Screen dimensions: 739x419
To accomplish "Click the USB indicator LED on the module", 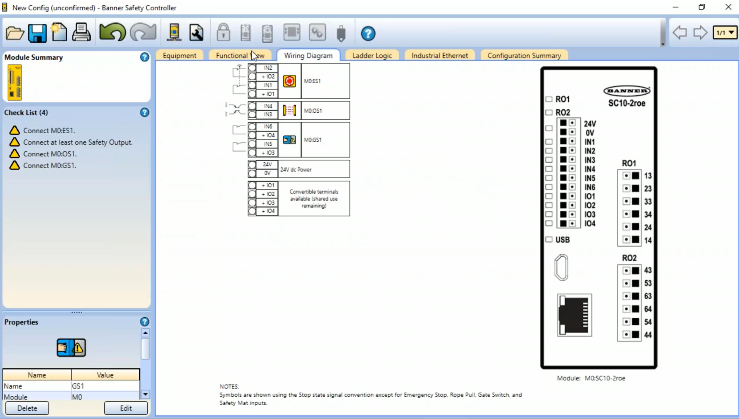I will pos(549,239).
